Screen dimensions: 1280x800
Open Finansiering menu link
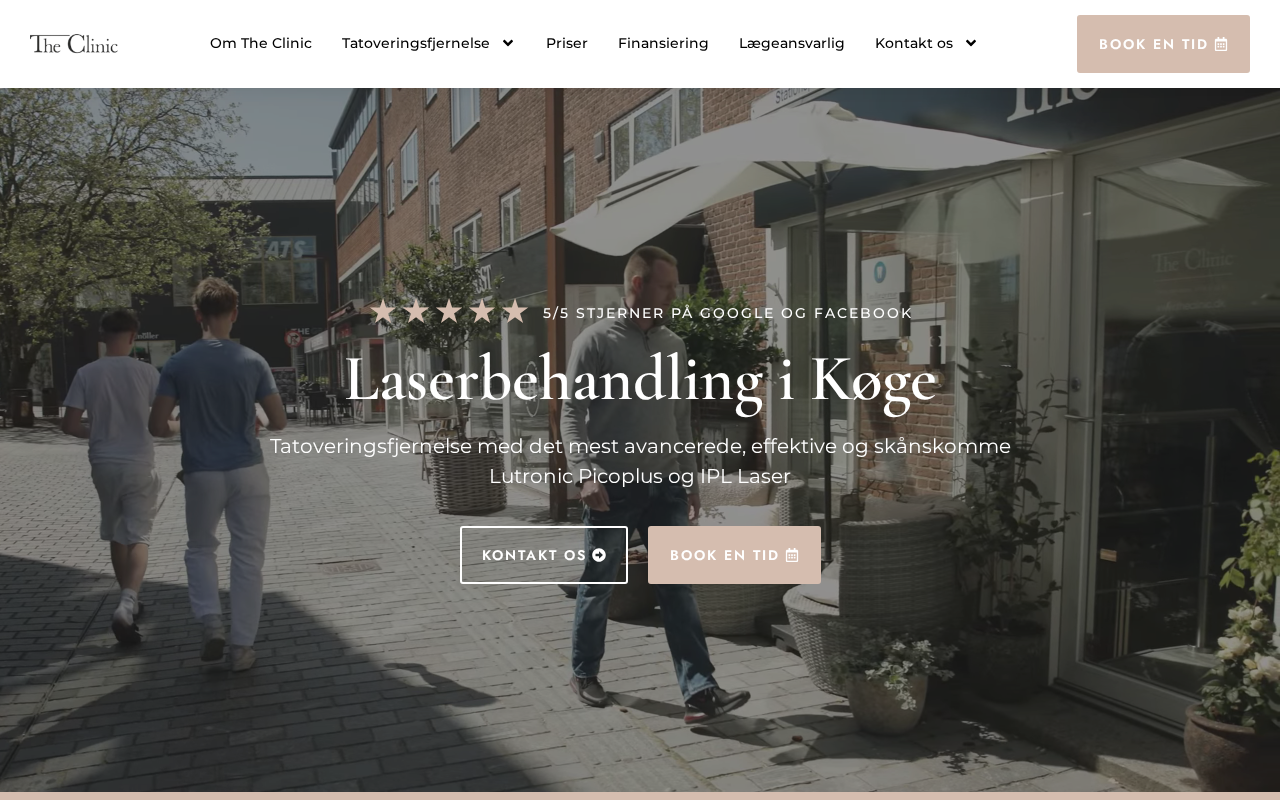pos(663,43)
